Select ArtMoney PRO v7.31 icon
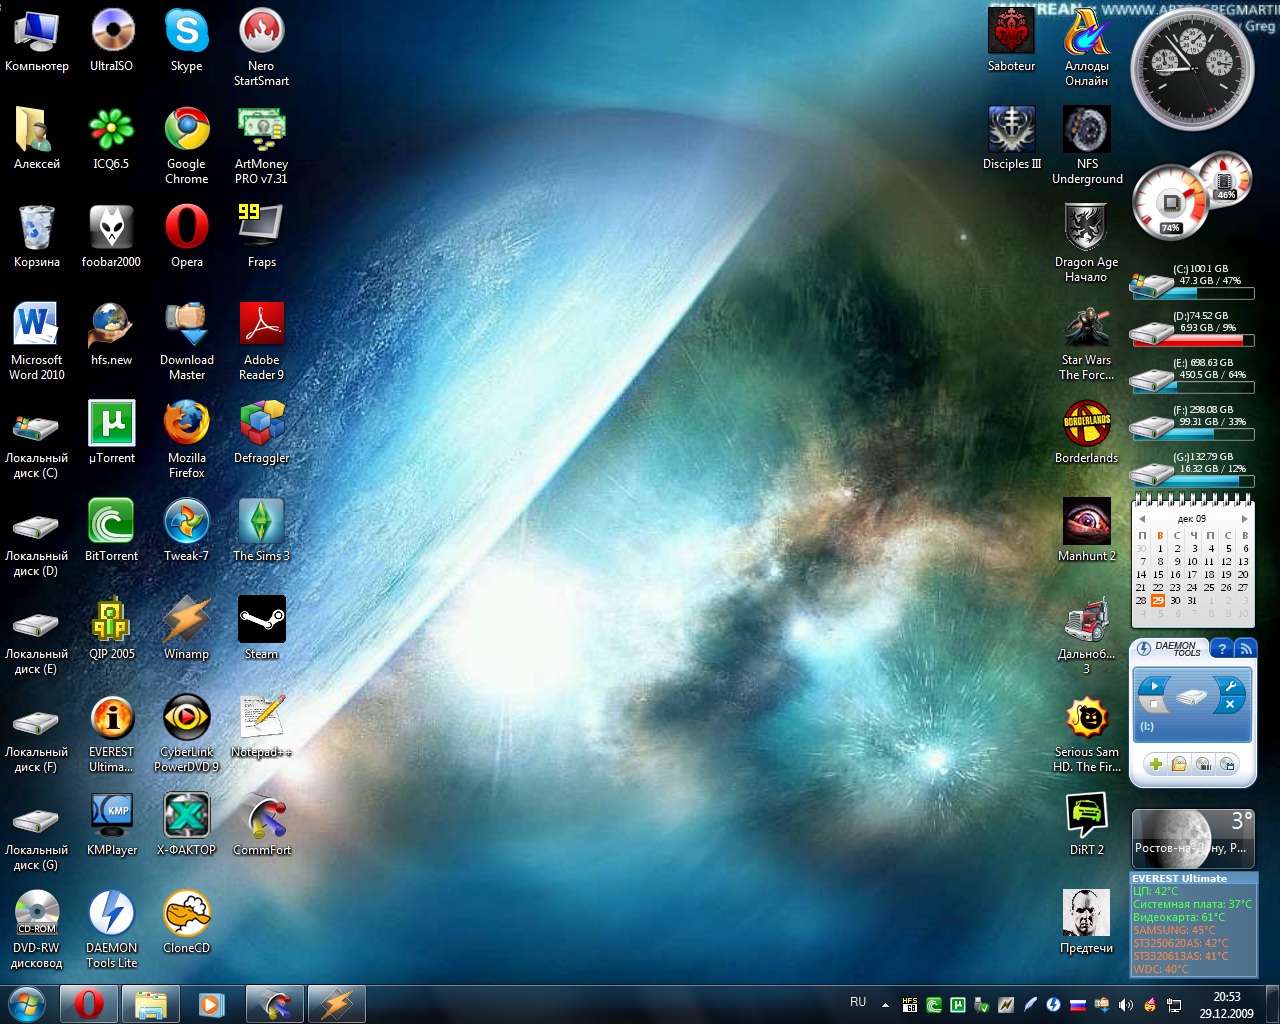The image size is (1280, 1024). 261,145
